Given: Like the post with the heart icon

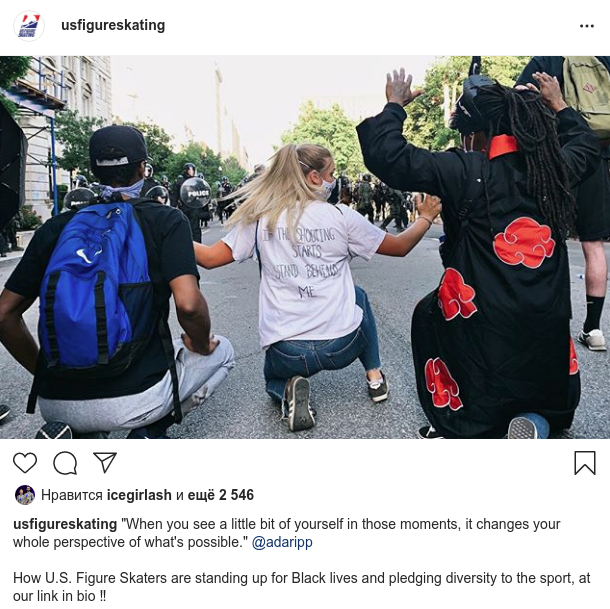Looking at the screenshot, I should pyautogui.click(x=25, y=463).
